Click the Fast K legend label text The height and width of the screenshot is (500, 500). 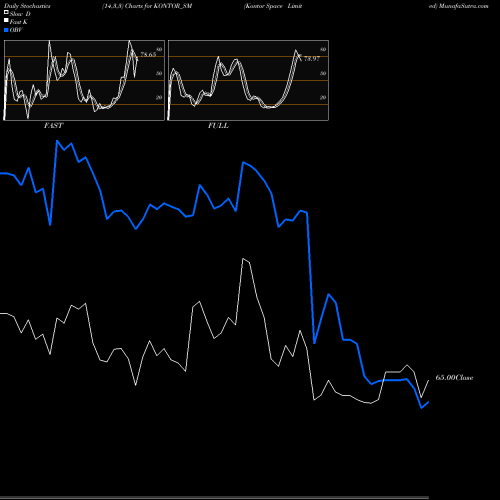[19, 22]
